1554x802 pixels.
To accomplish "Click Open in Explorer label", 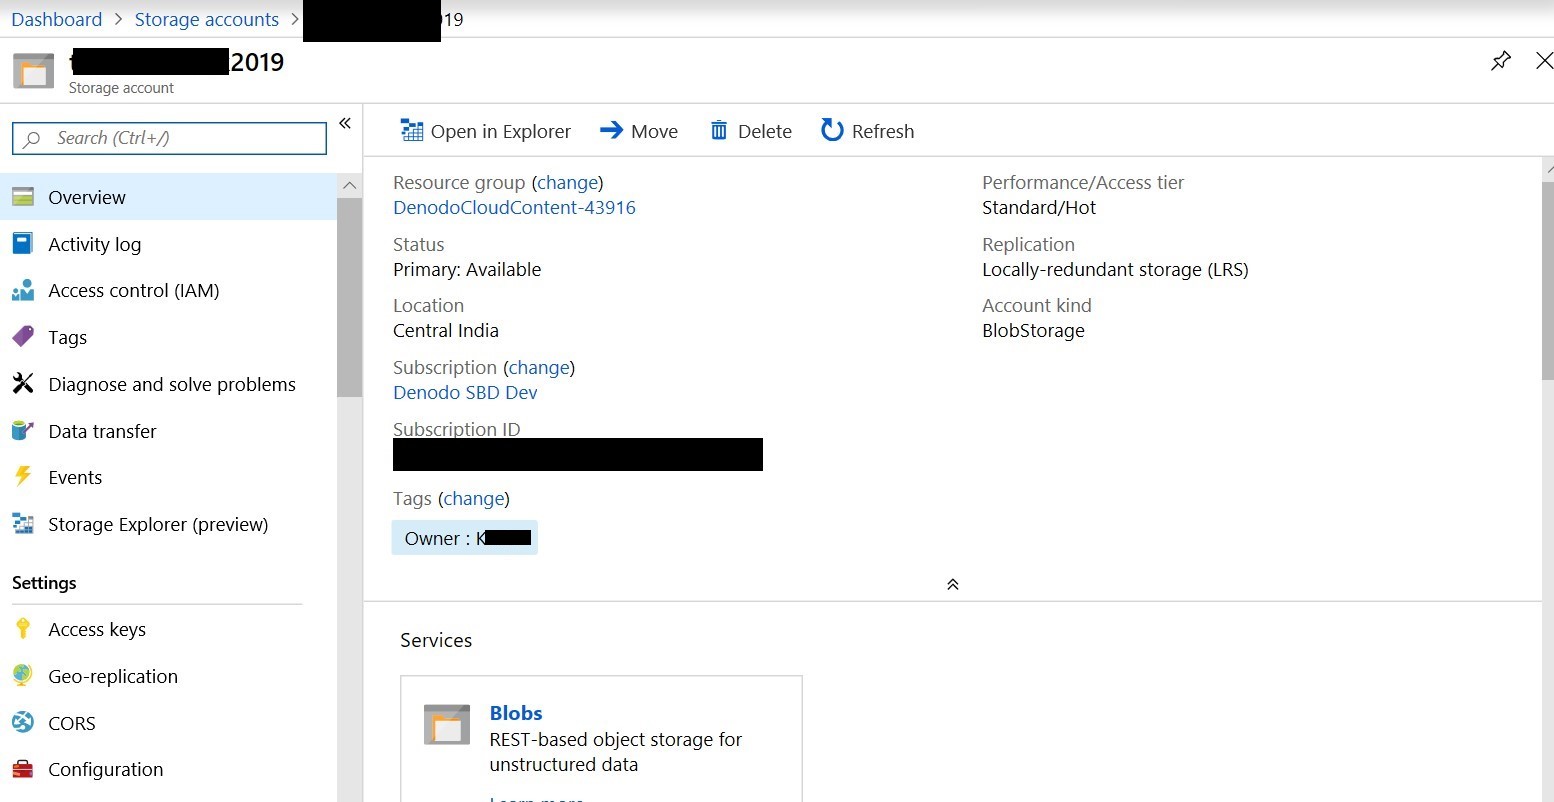I will pyautogui.click(x=500, y=131).
